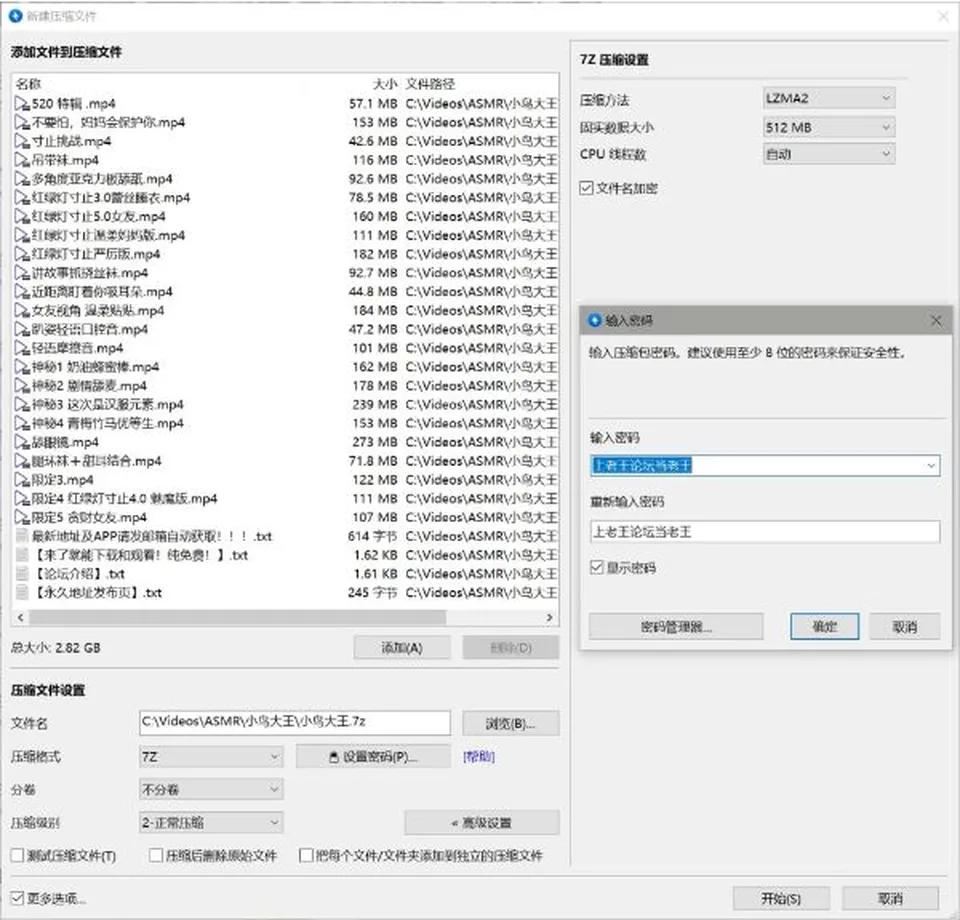Start compression with 开始(S)

(781, 898)
